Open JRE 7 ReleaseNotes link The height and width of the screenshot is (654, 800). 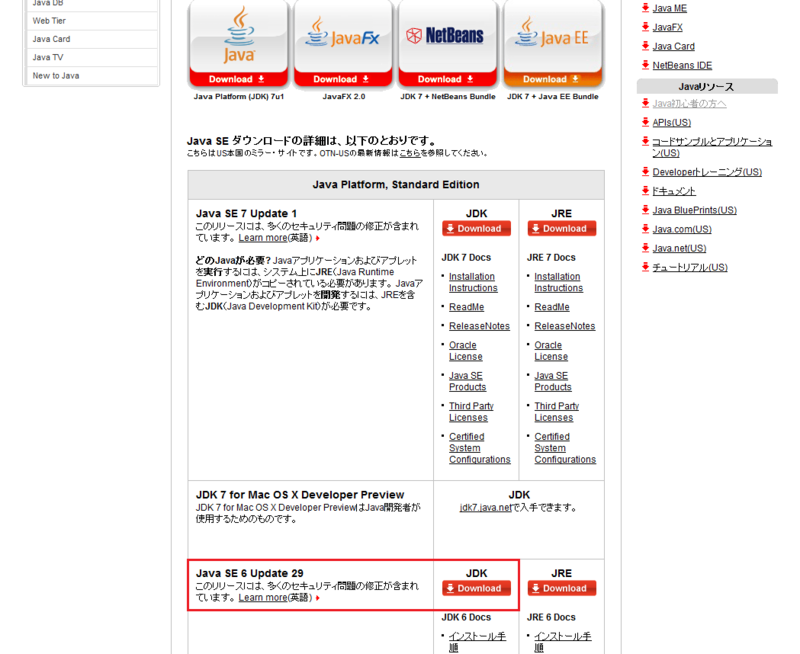click(564, 326)
